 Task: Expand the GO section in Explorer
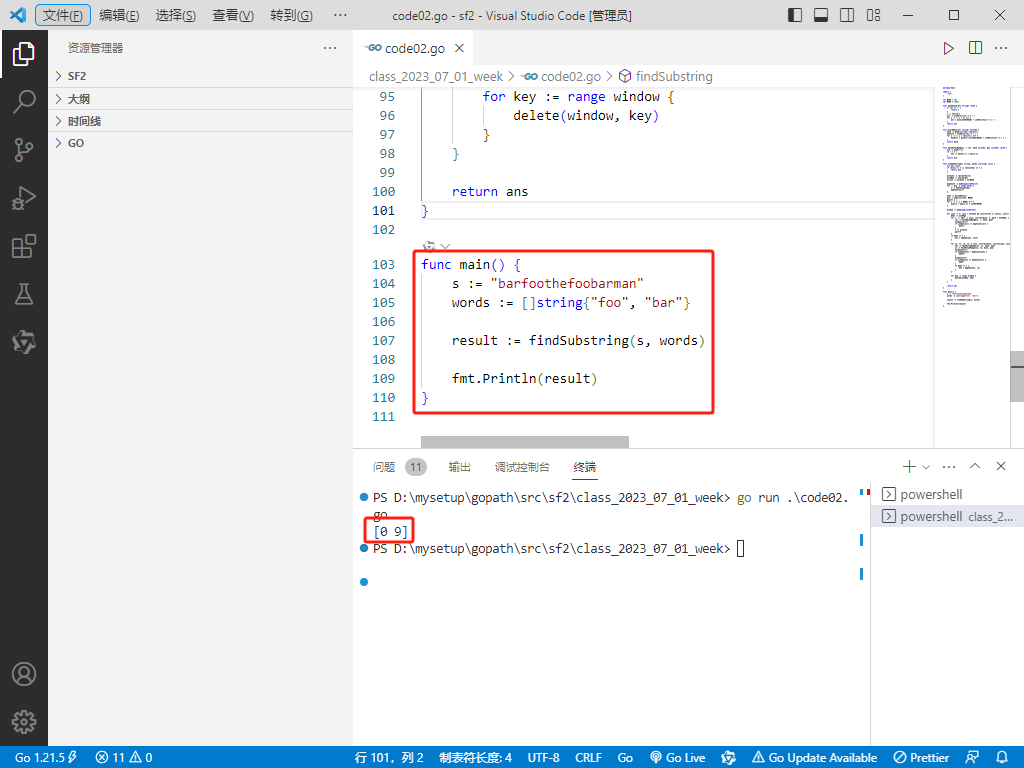pyautogui.click(x=200, y=143)
